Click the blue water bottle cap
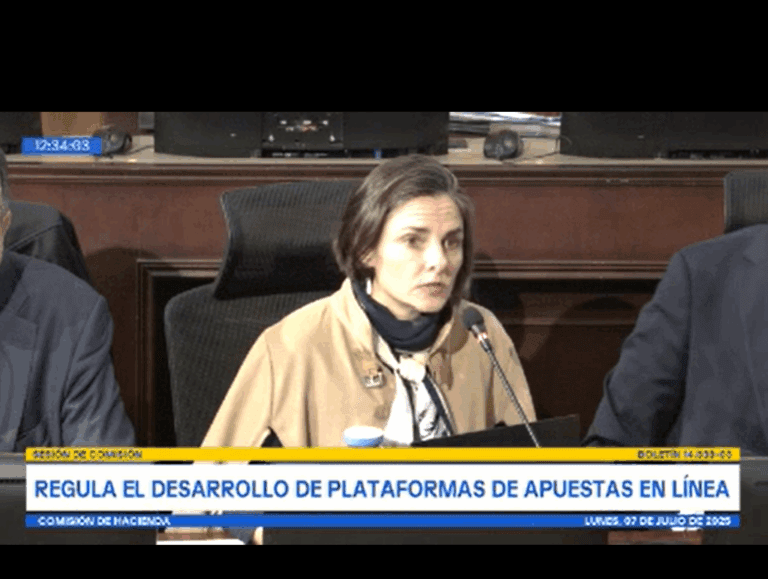This screenshot has height=579, width=768. point(364,435)
